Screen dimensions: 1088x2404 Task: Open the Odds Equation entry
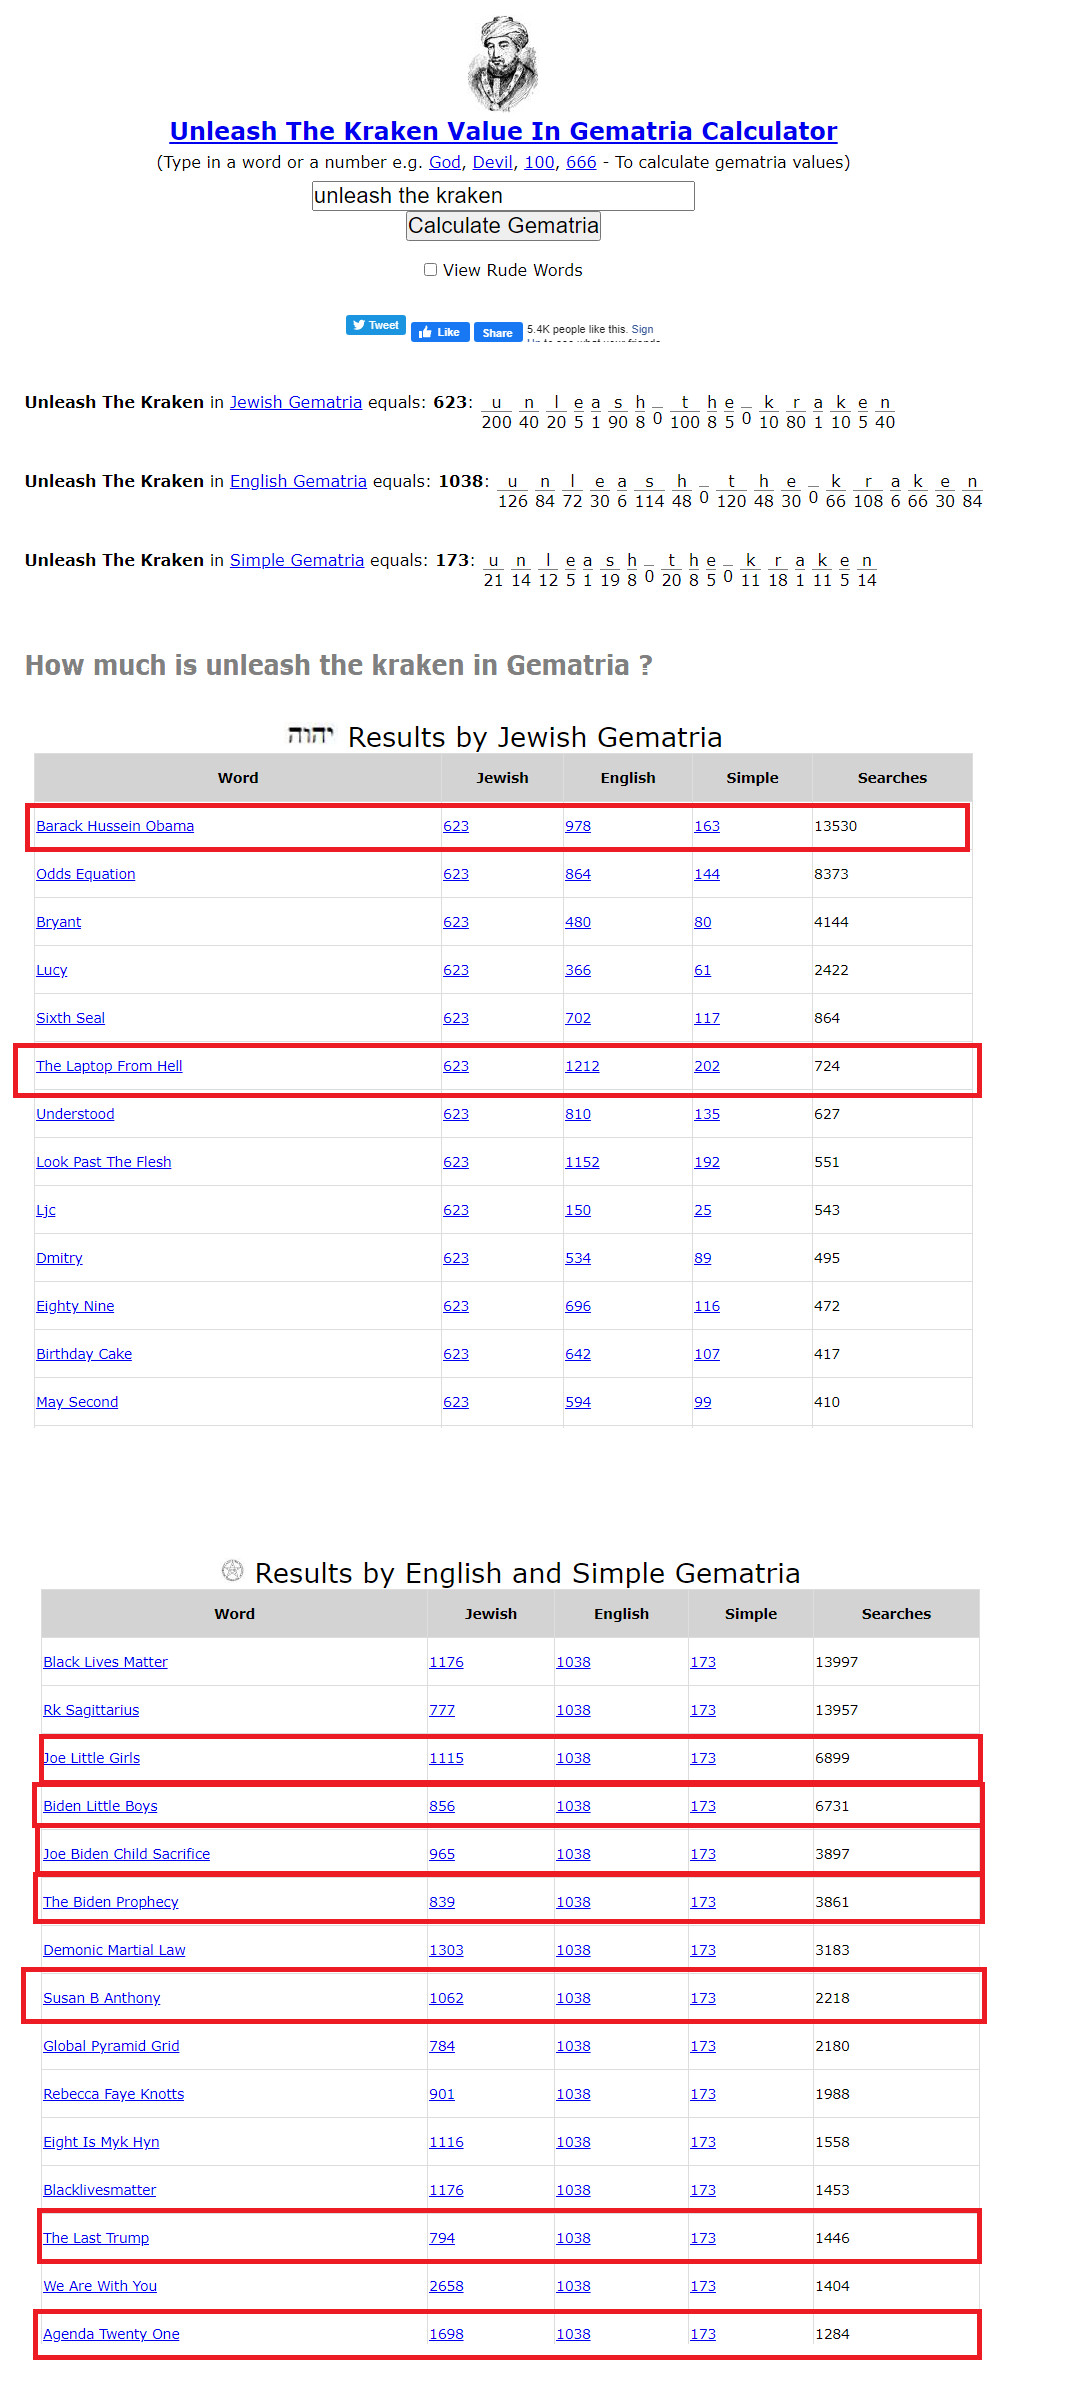click(85, 874)
